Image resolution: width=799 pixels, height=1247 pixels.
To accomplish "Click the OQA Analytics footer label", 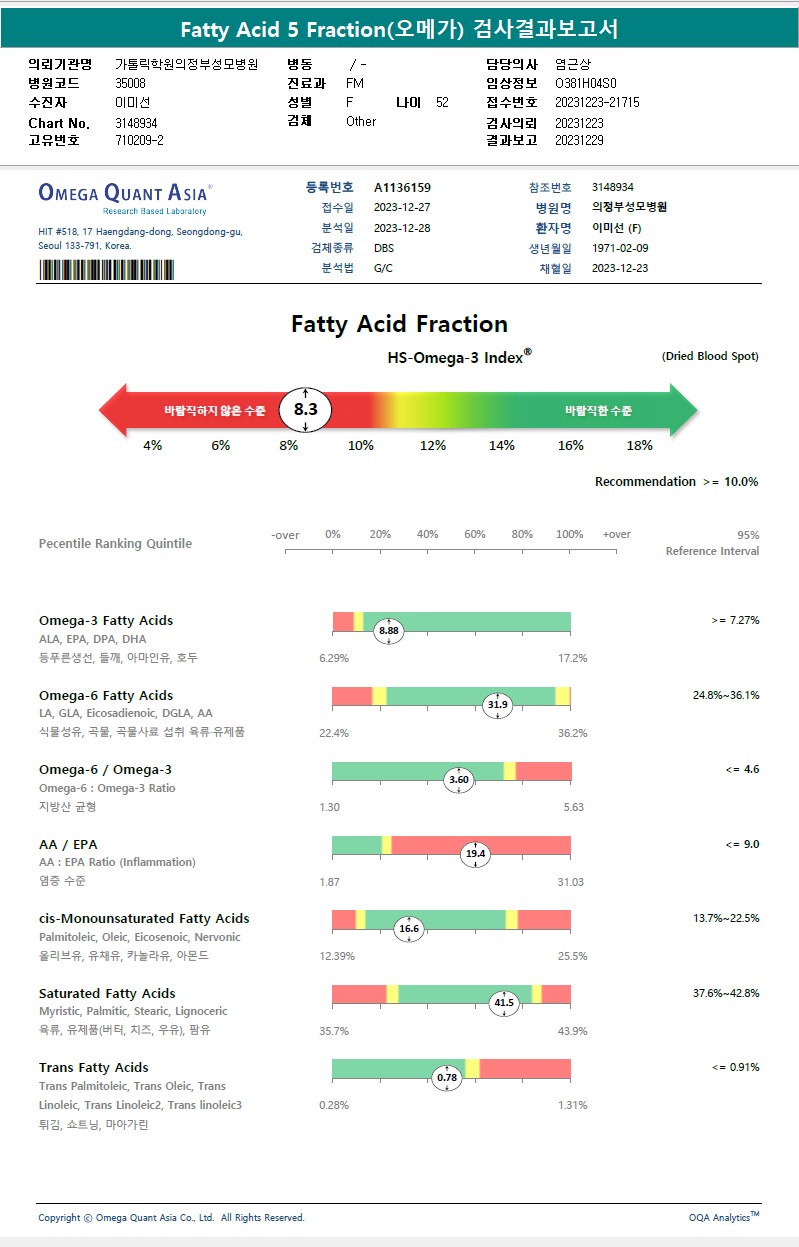I will coord(724,1217).
